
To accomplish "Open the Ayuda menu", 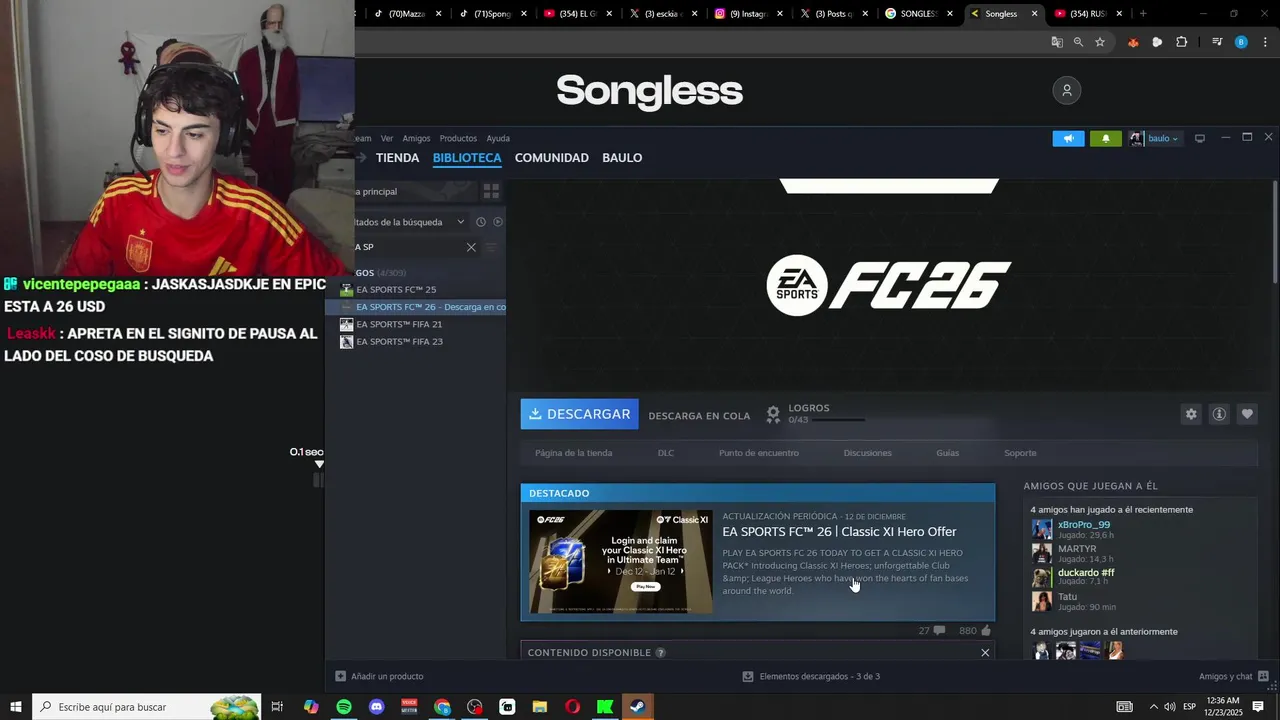I will tap(498, 138).
